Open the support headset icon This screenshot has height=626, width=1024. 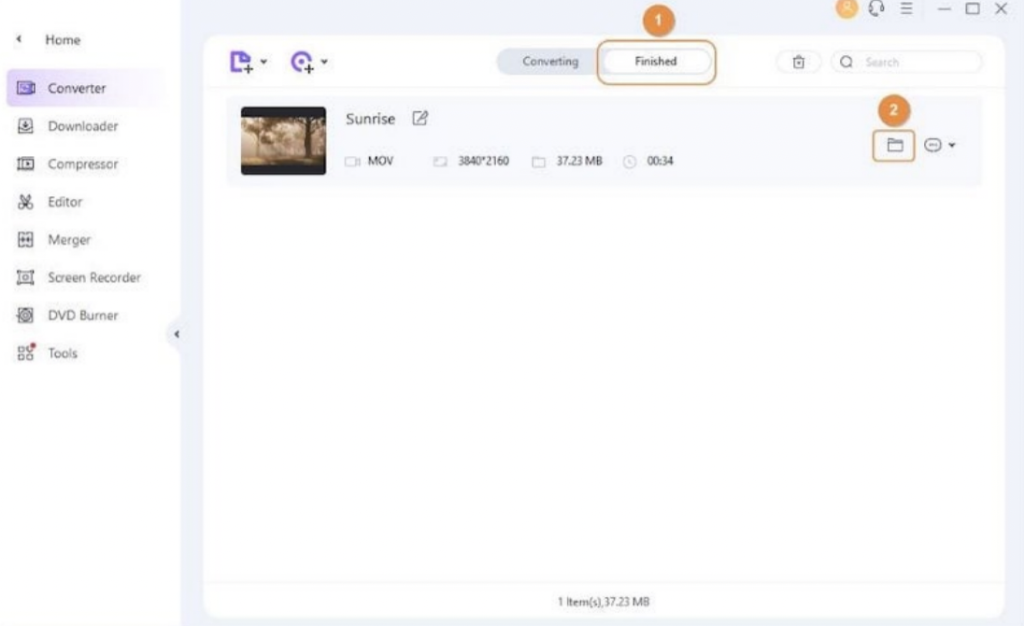[876, 8]
